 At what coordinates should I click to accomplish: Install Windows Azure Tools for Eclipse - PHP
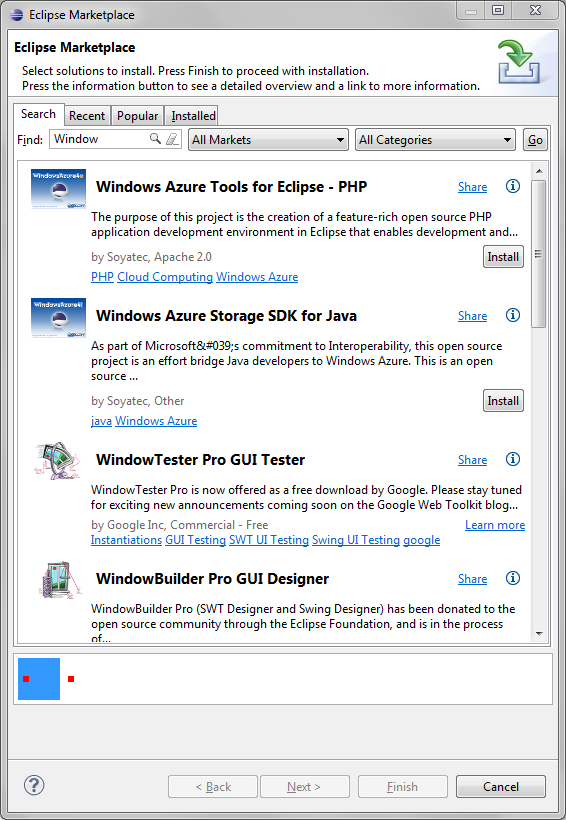click(x=503, y=257)
